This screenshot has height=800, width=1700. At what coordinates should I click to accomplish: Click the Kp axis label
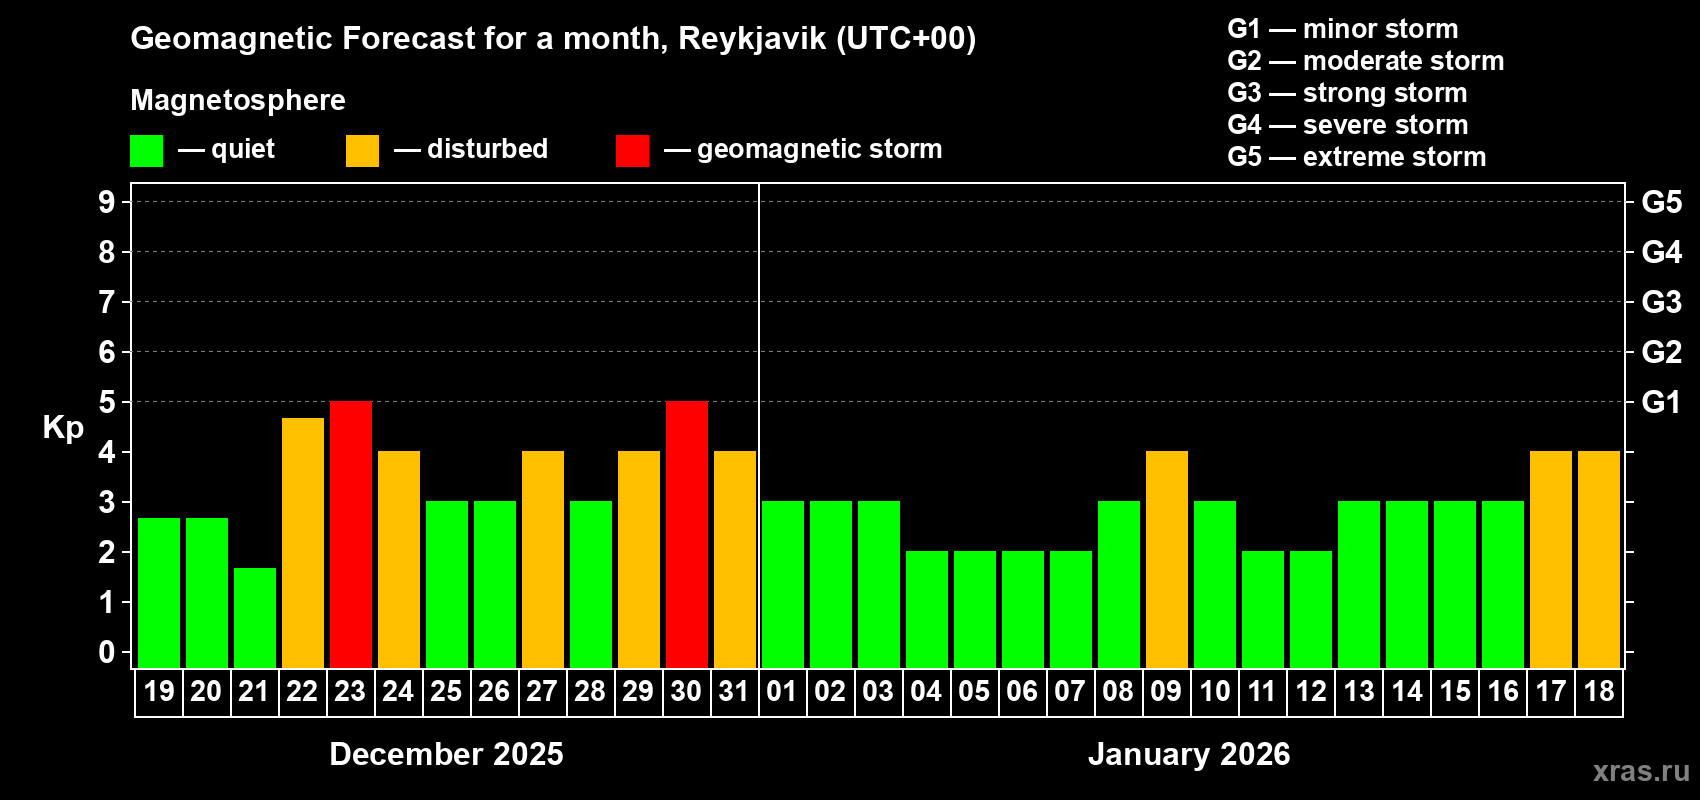pyautogui.click(x=63, y=428)
